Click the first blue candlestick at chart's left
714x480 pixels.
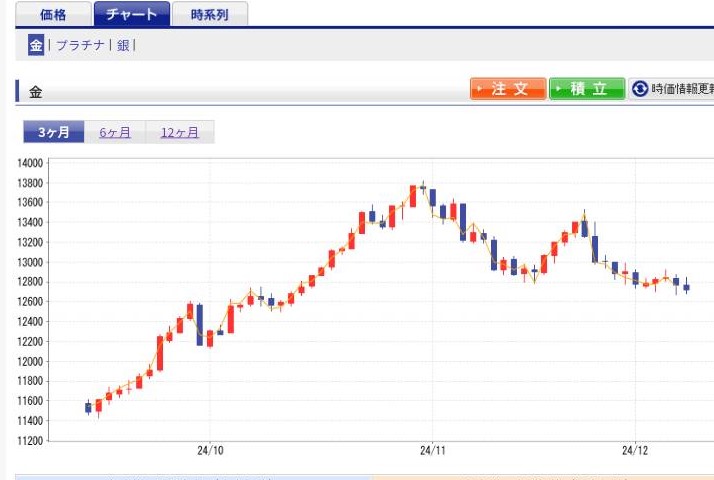[x=88, y=407]
